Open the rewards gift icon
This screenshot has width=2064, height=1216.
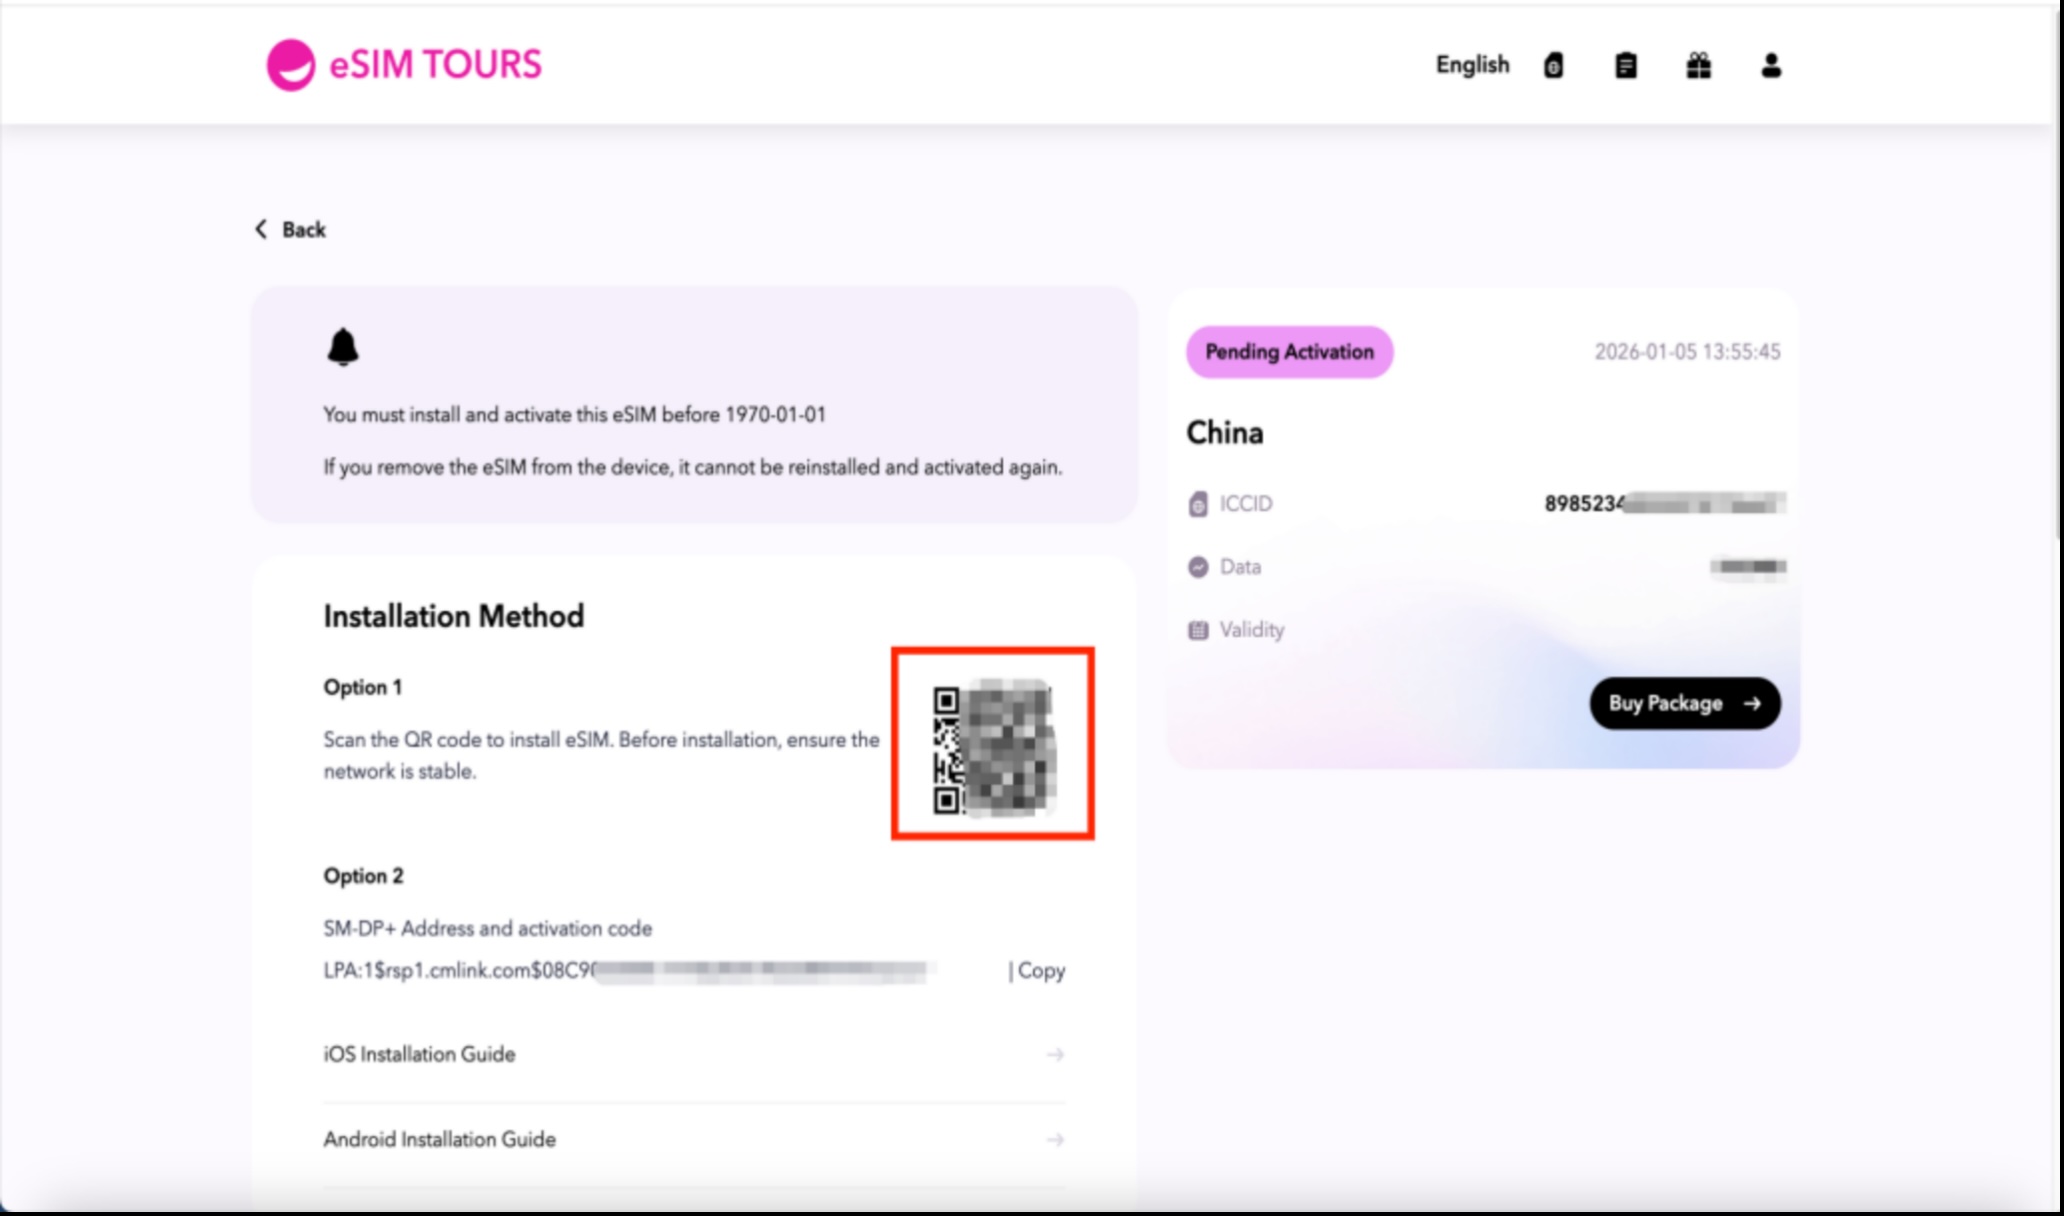click(1697, 65)
